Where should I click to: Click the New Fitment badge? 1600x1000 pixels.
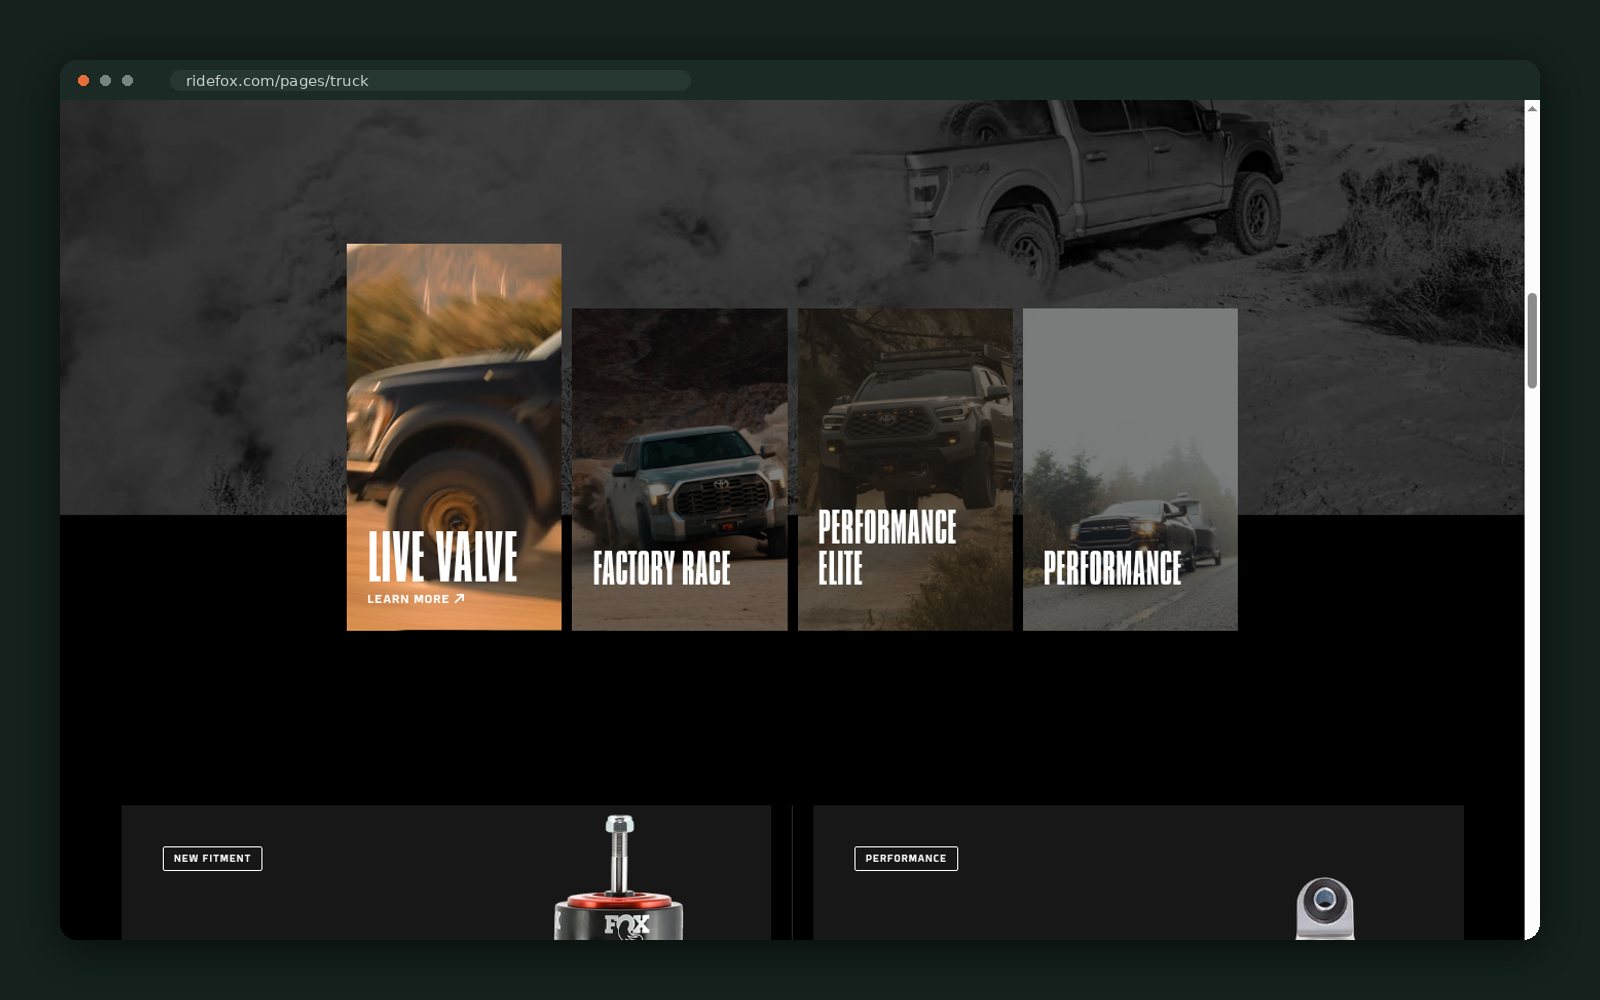tap(212, 858)
